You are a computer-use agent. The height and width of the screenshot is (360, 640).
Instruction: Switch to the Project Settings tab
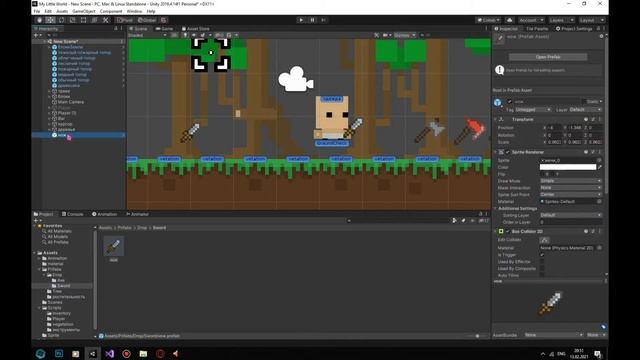tap(574, 29)
